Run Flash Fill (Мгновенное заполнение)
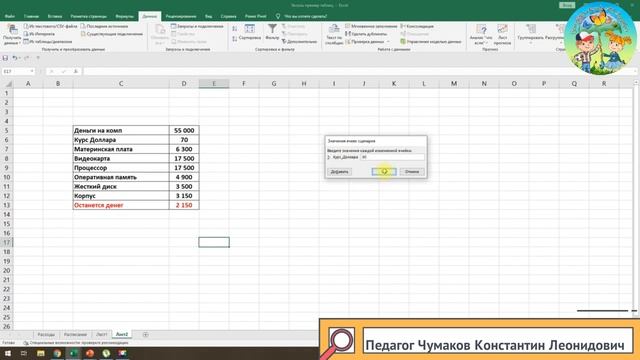Screen dimensions: 640x360 click(x=371, y=26)
